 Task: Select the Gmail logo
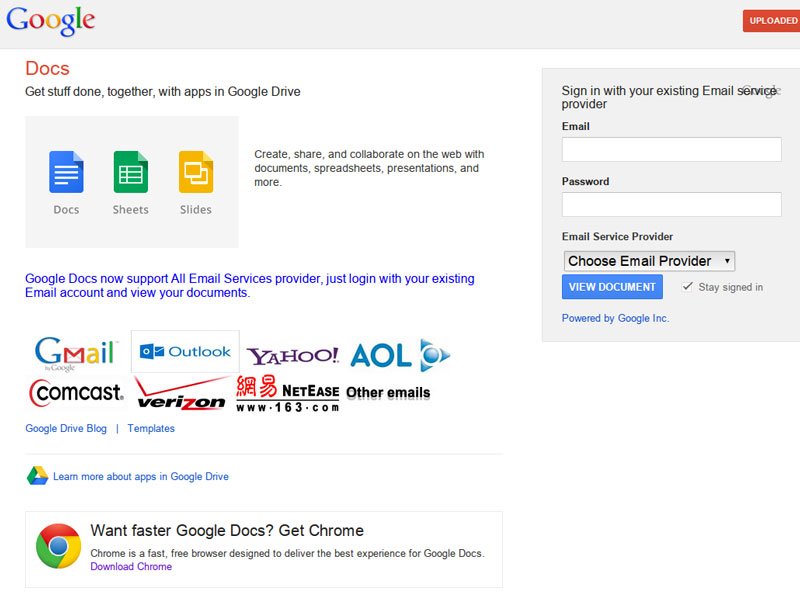click(x=75, y=353)
